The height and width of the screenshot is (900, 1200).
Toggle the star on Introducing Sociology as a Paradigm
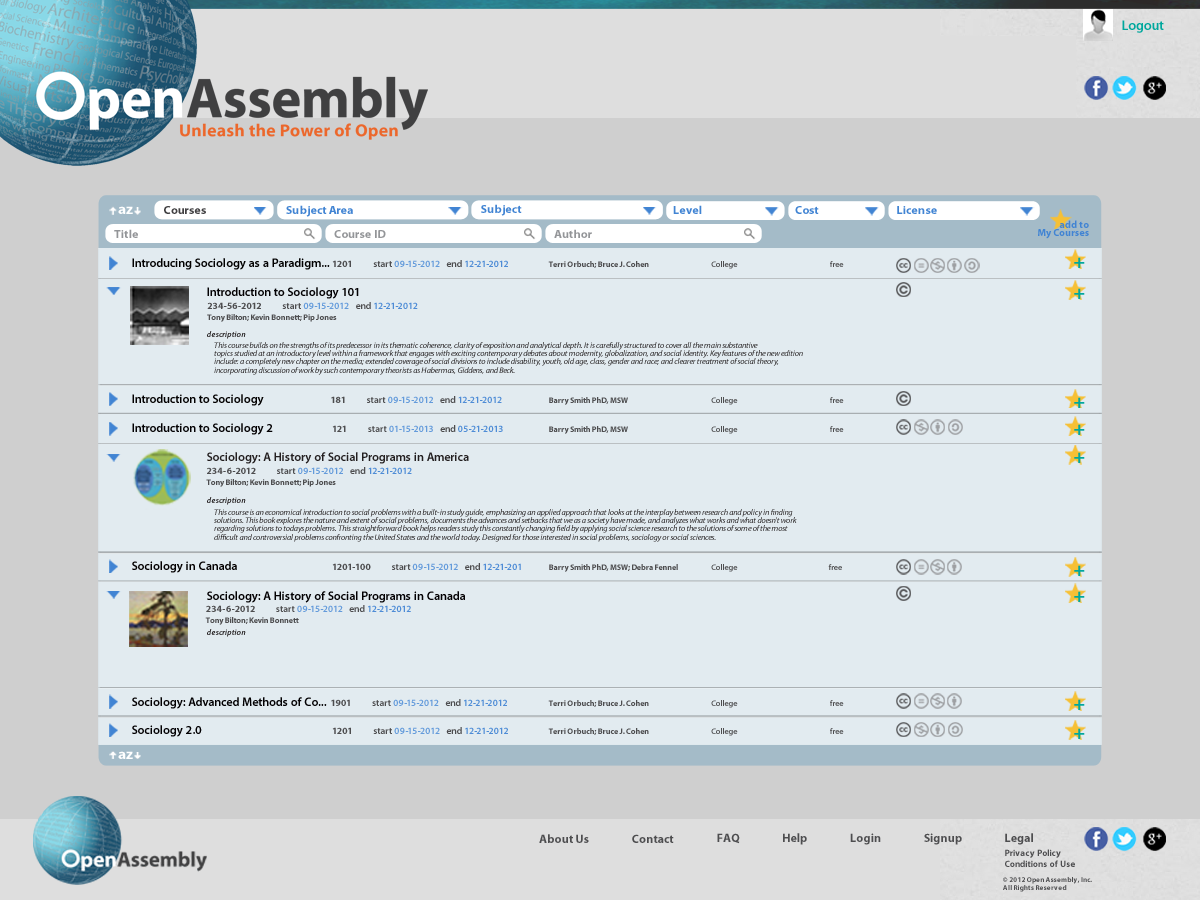(1076, 259)
